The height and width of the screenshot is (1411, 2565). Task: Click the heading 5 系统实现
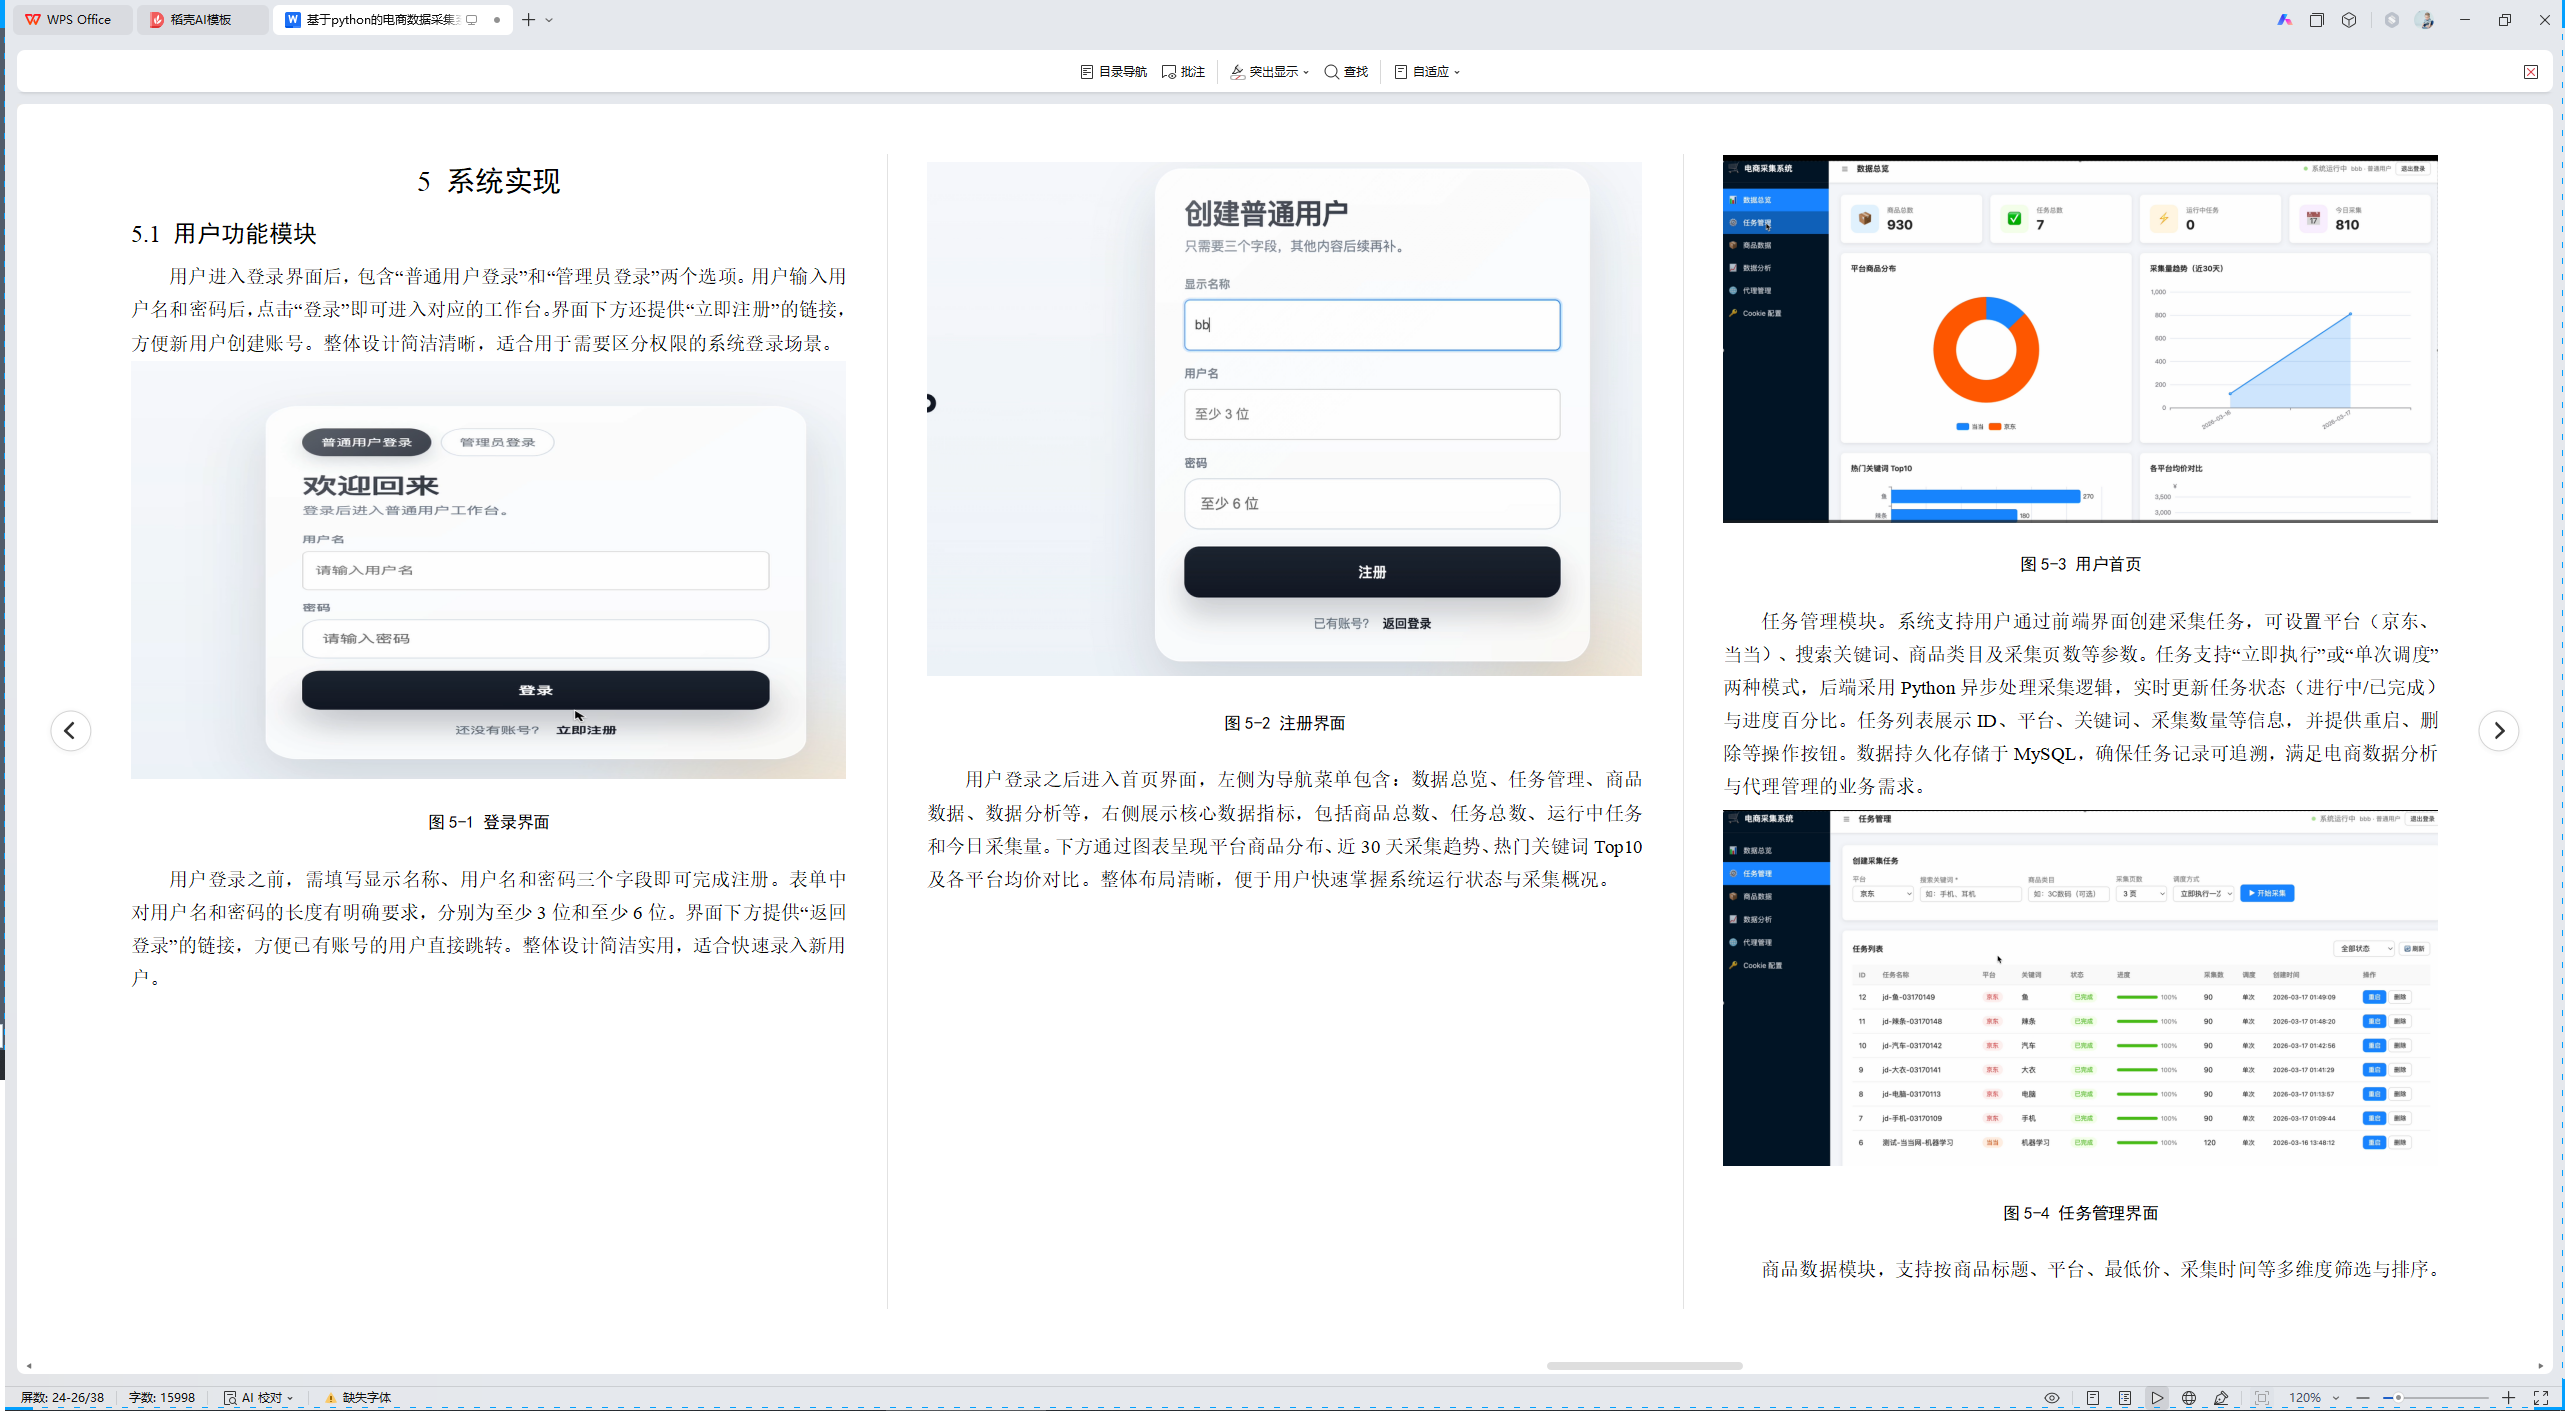coord(488,181)
